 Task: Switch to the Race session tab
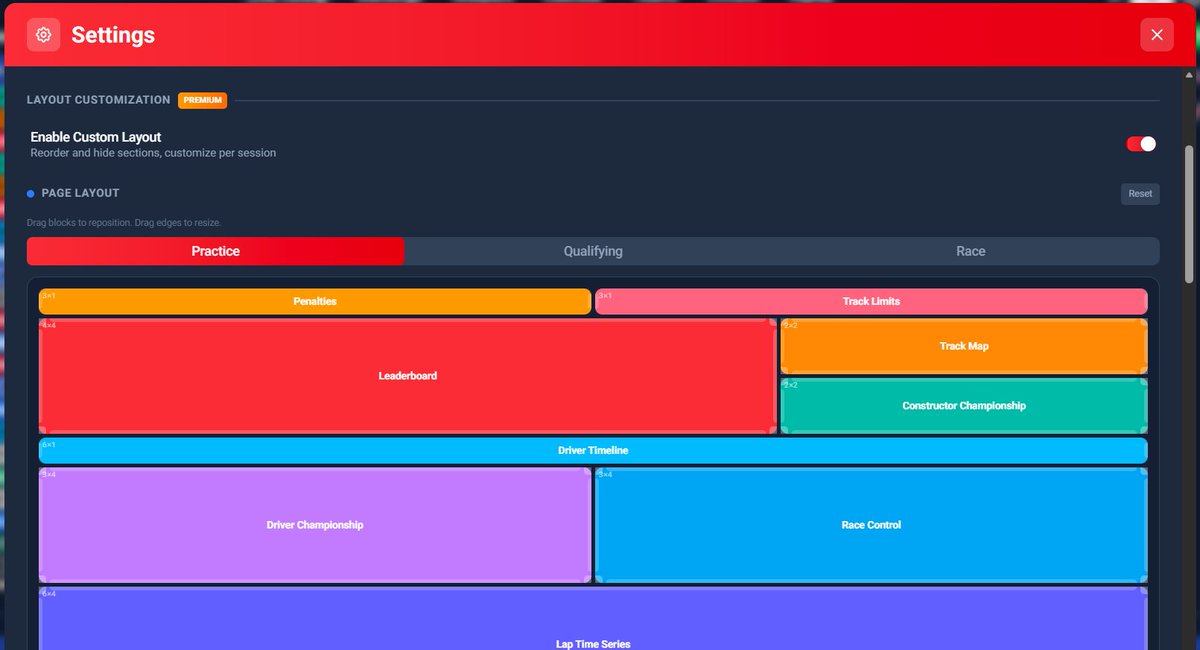point(971,251)
